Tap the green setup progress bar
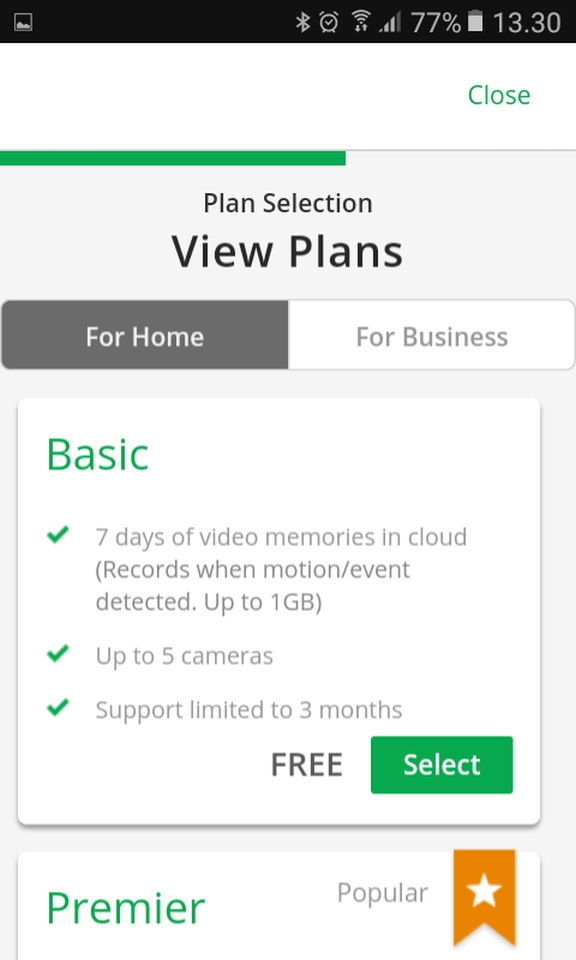 pos(173,158)
